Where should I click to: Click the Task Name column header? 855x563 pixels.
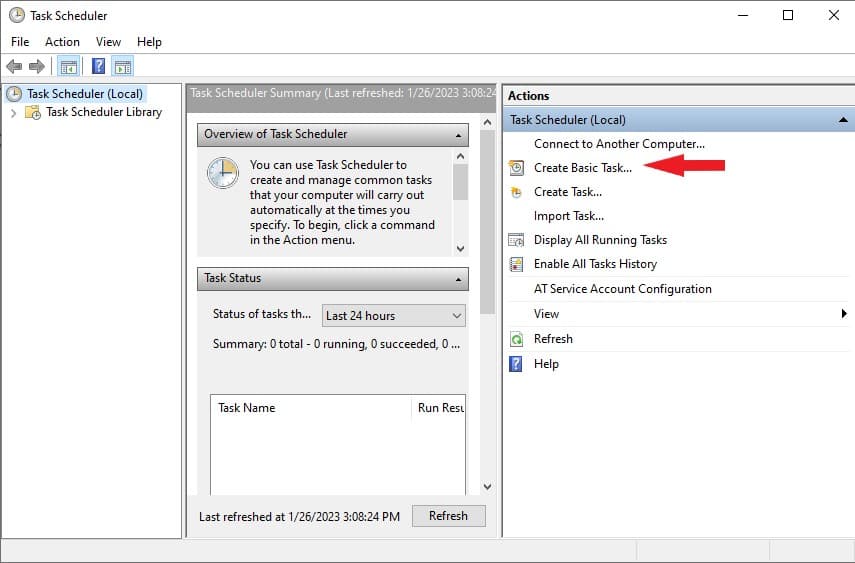click(311, 408)
